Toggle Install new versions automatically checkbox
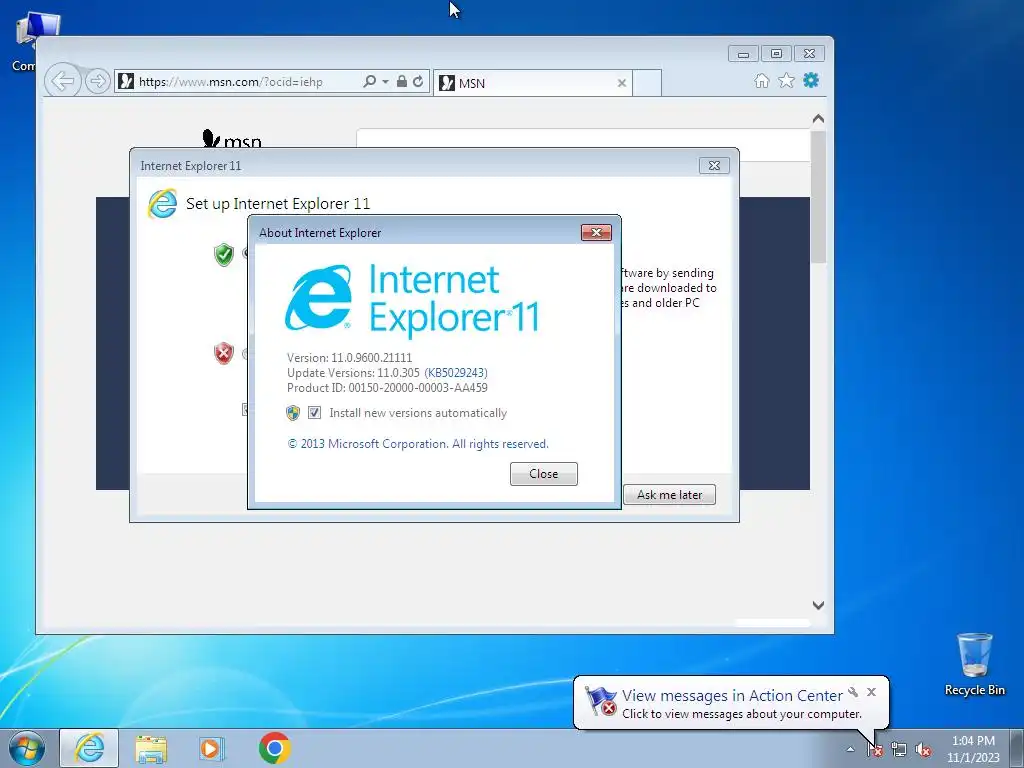 [x=314, y=413]
